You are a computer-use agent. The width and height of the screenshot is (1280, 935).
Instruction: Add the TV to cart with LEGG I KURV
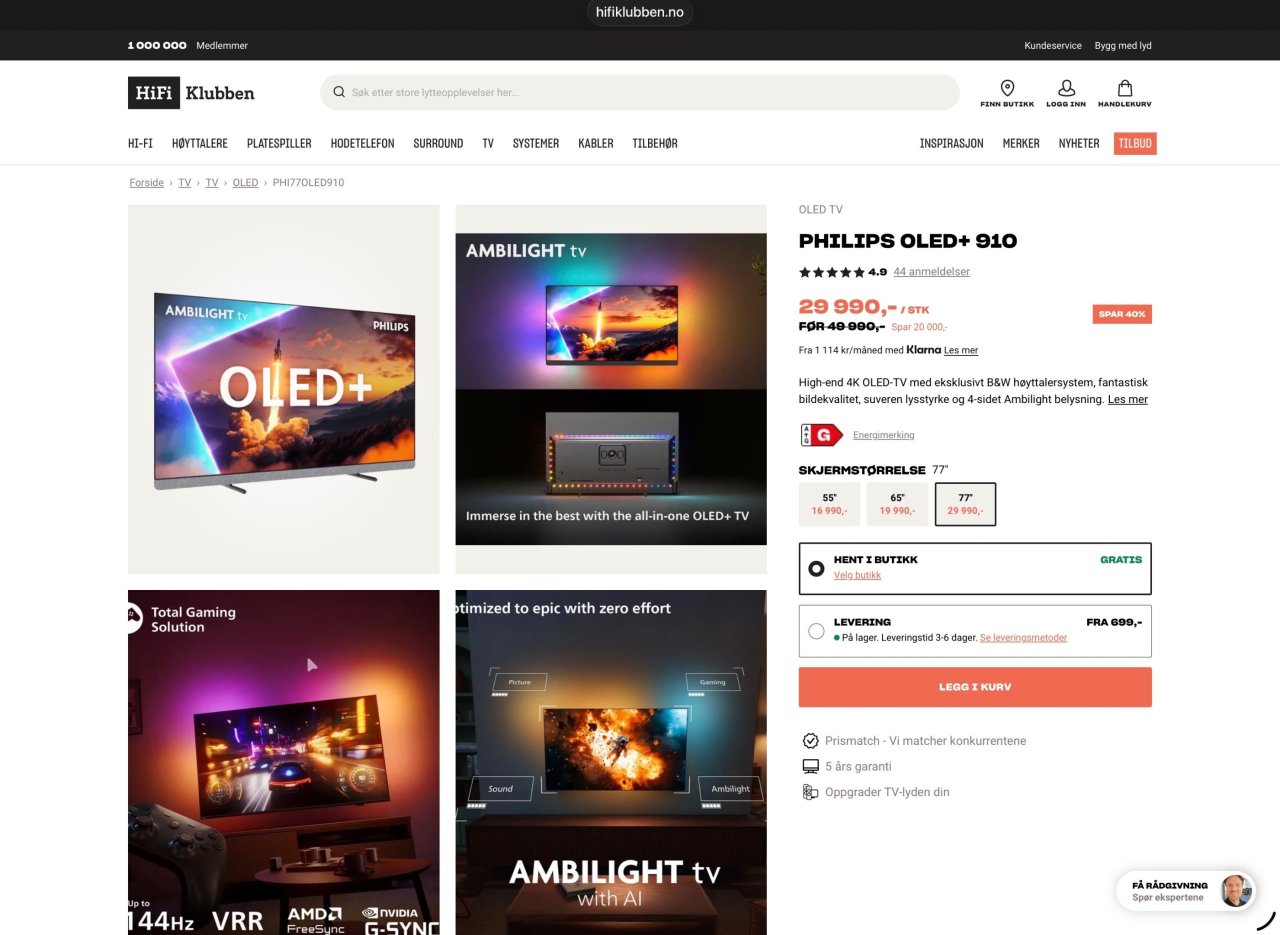pyautogui.click(x=975, y=687)
